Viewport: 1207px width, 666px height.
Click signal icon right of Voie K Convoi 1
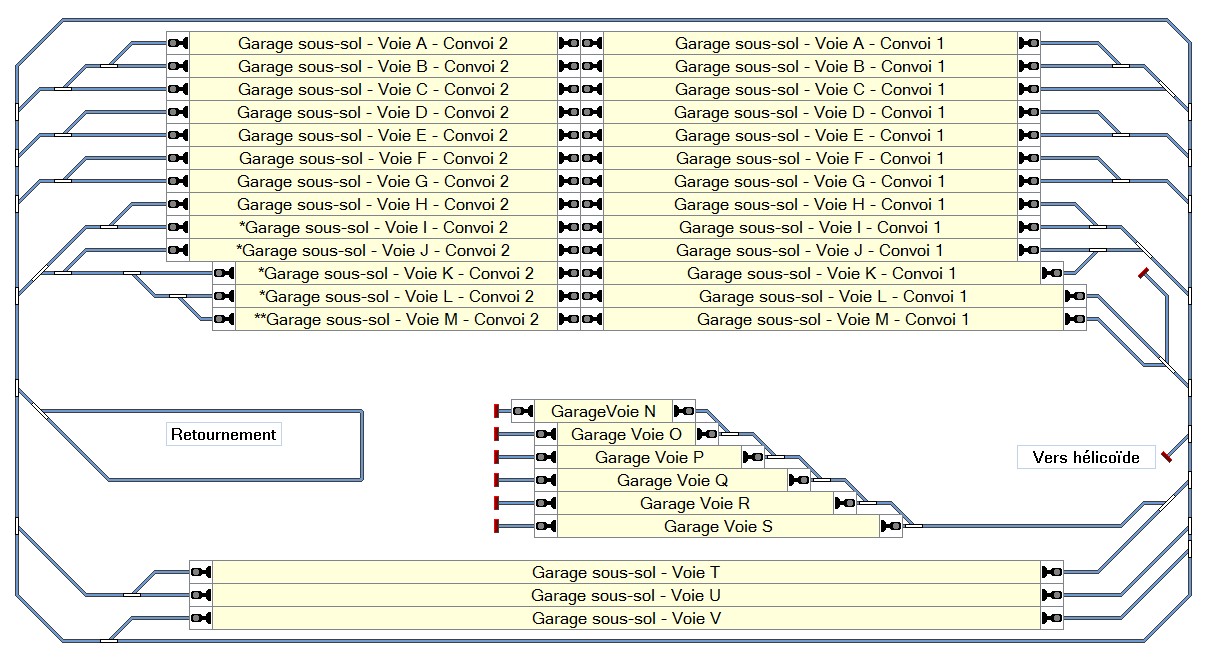(x=1053, y=273)
